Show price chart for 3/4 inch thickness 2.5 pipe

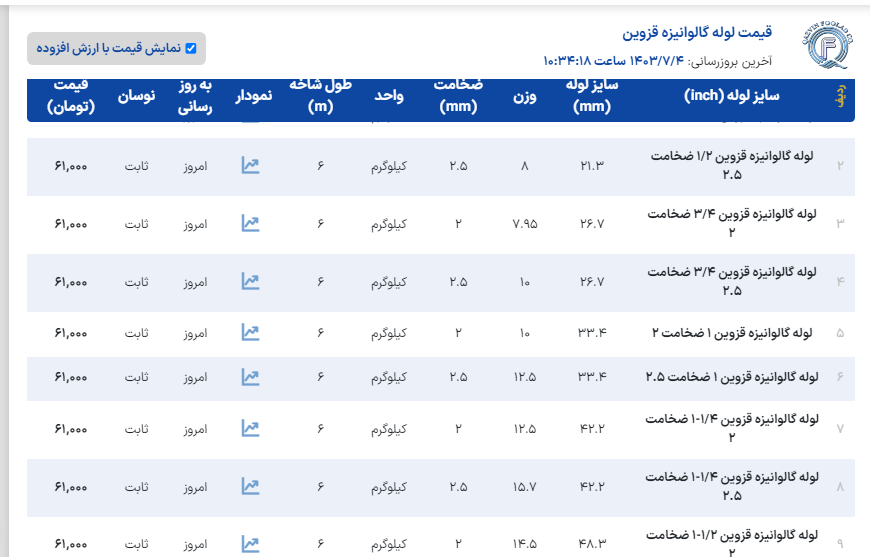tap(250, 282)
